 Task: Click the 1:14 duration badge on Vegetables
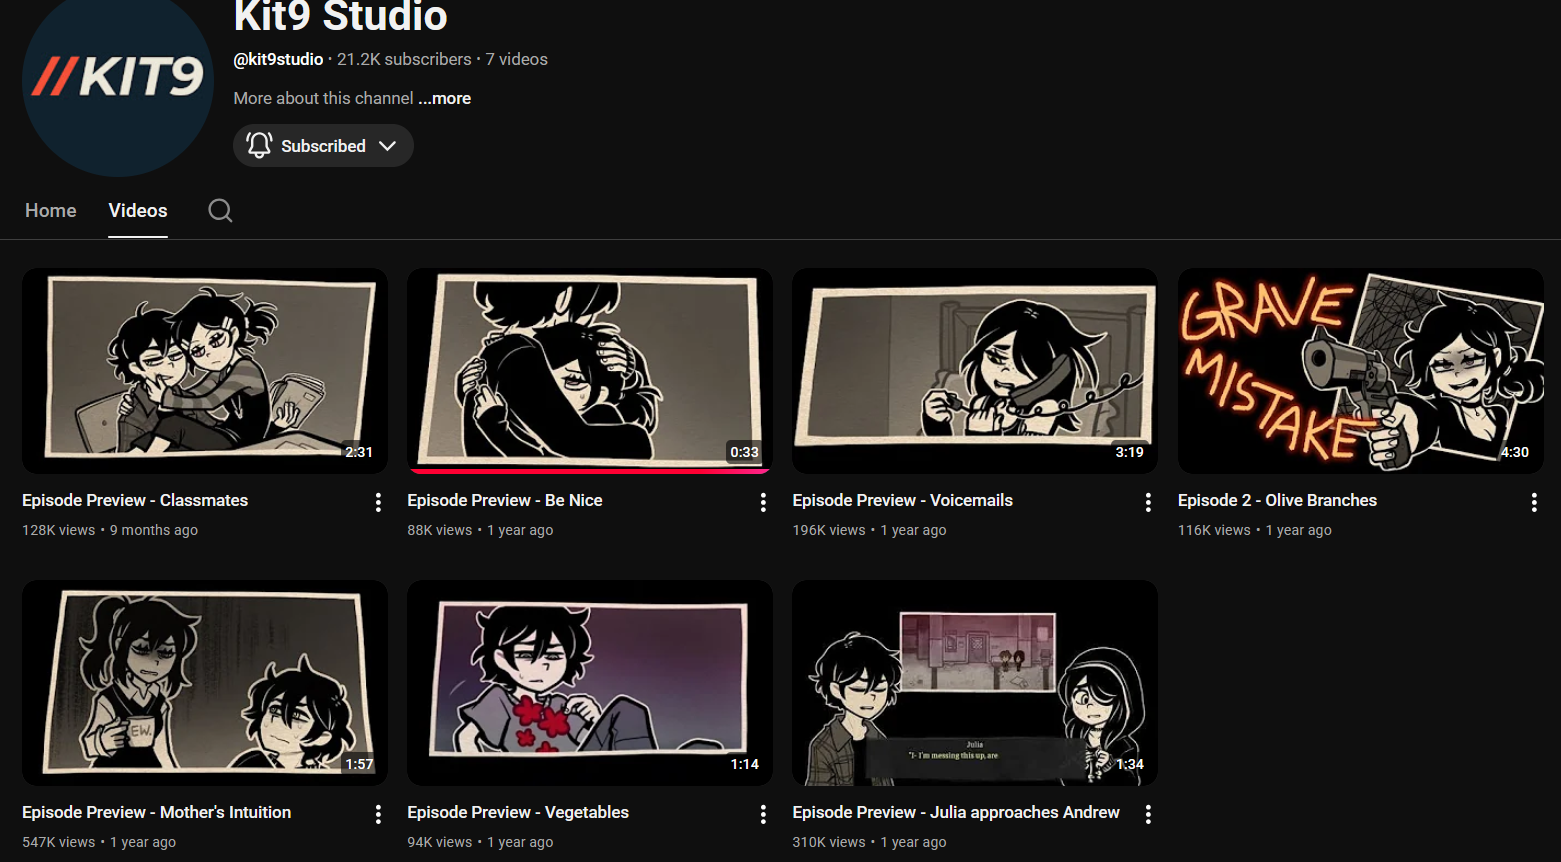[x=744, y=764]
